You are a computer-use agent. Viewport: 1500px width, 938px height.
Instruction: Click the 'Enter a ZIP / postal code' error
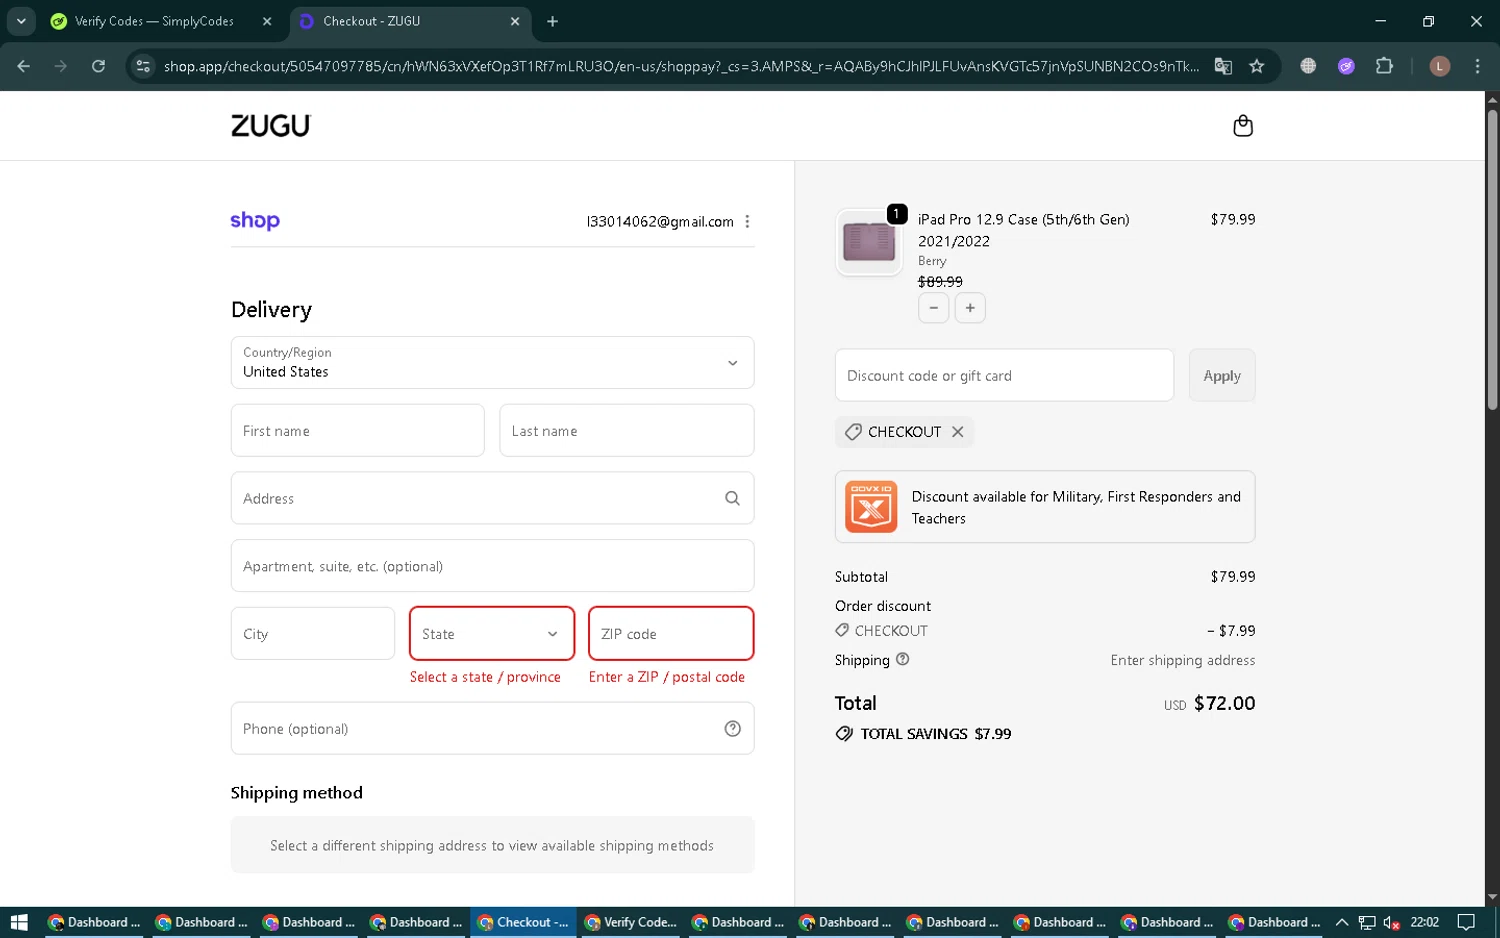tap(667, 677)
